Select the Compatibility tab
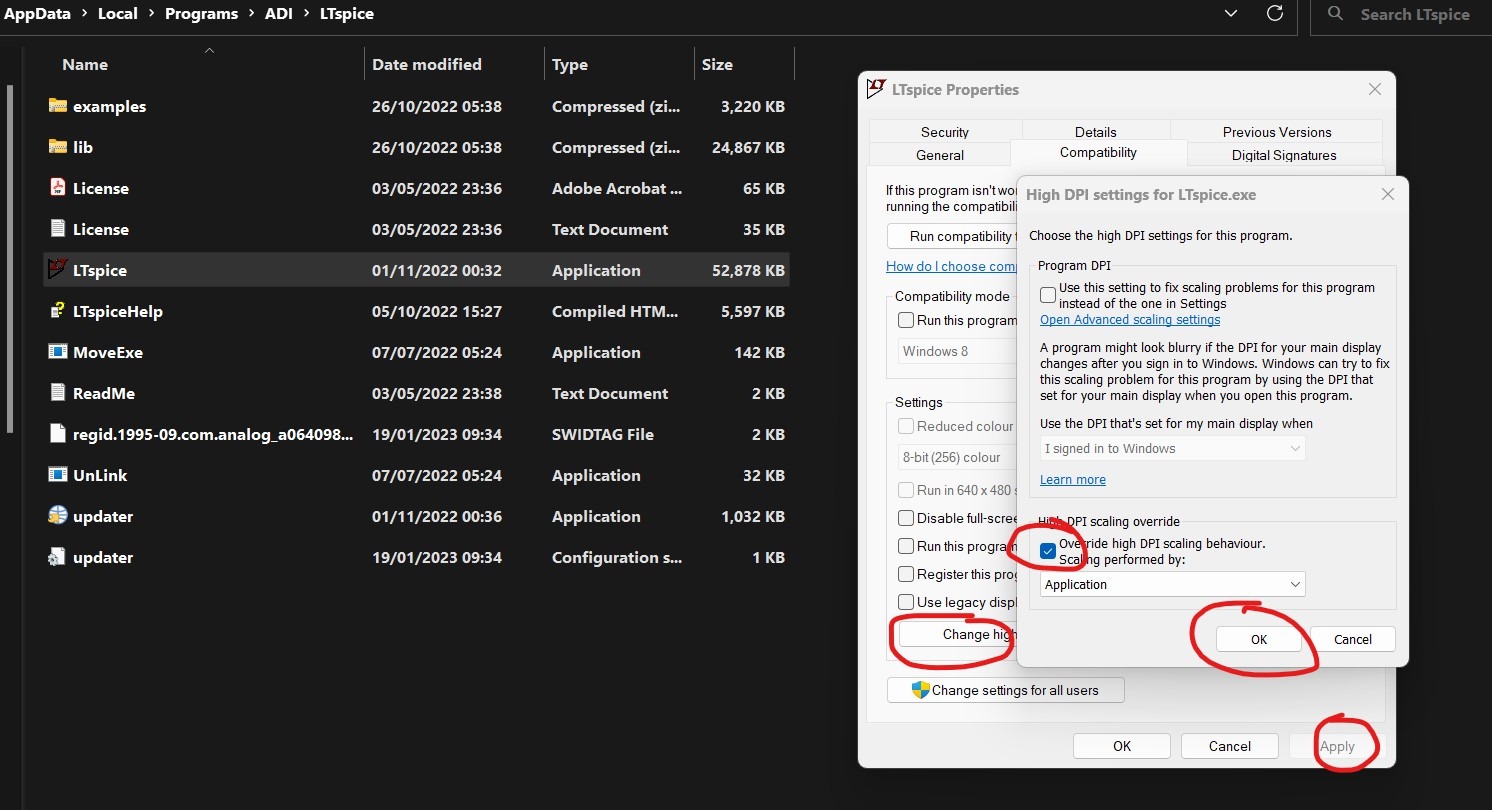The width and height of the screenshot is (1492, 810). pyautogui.click(x=1098, y=152)
